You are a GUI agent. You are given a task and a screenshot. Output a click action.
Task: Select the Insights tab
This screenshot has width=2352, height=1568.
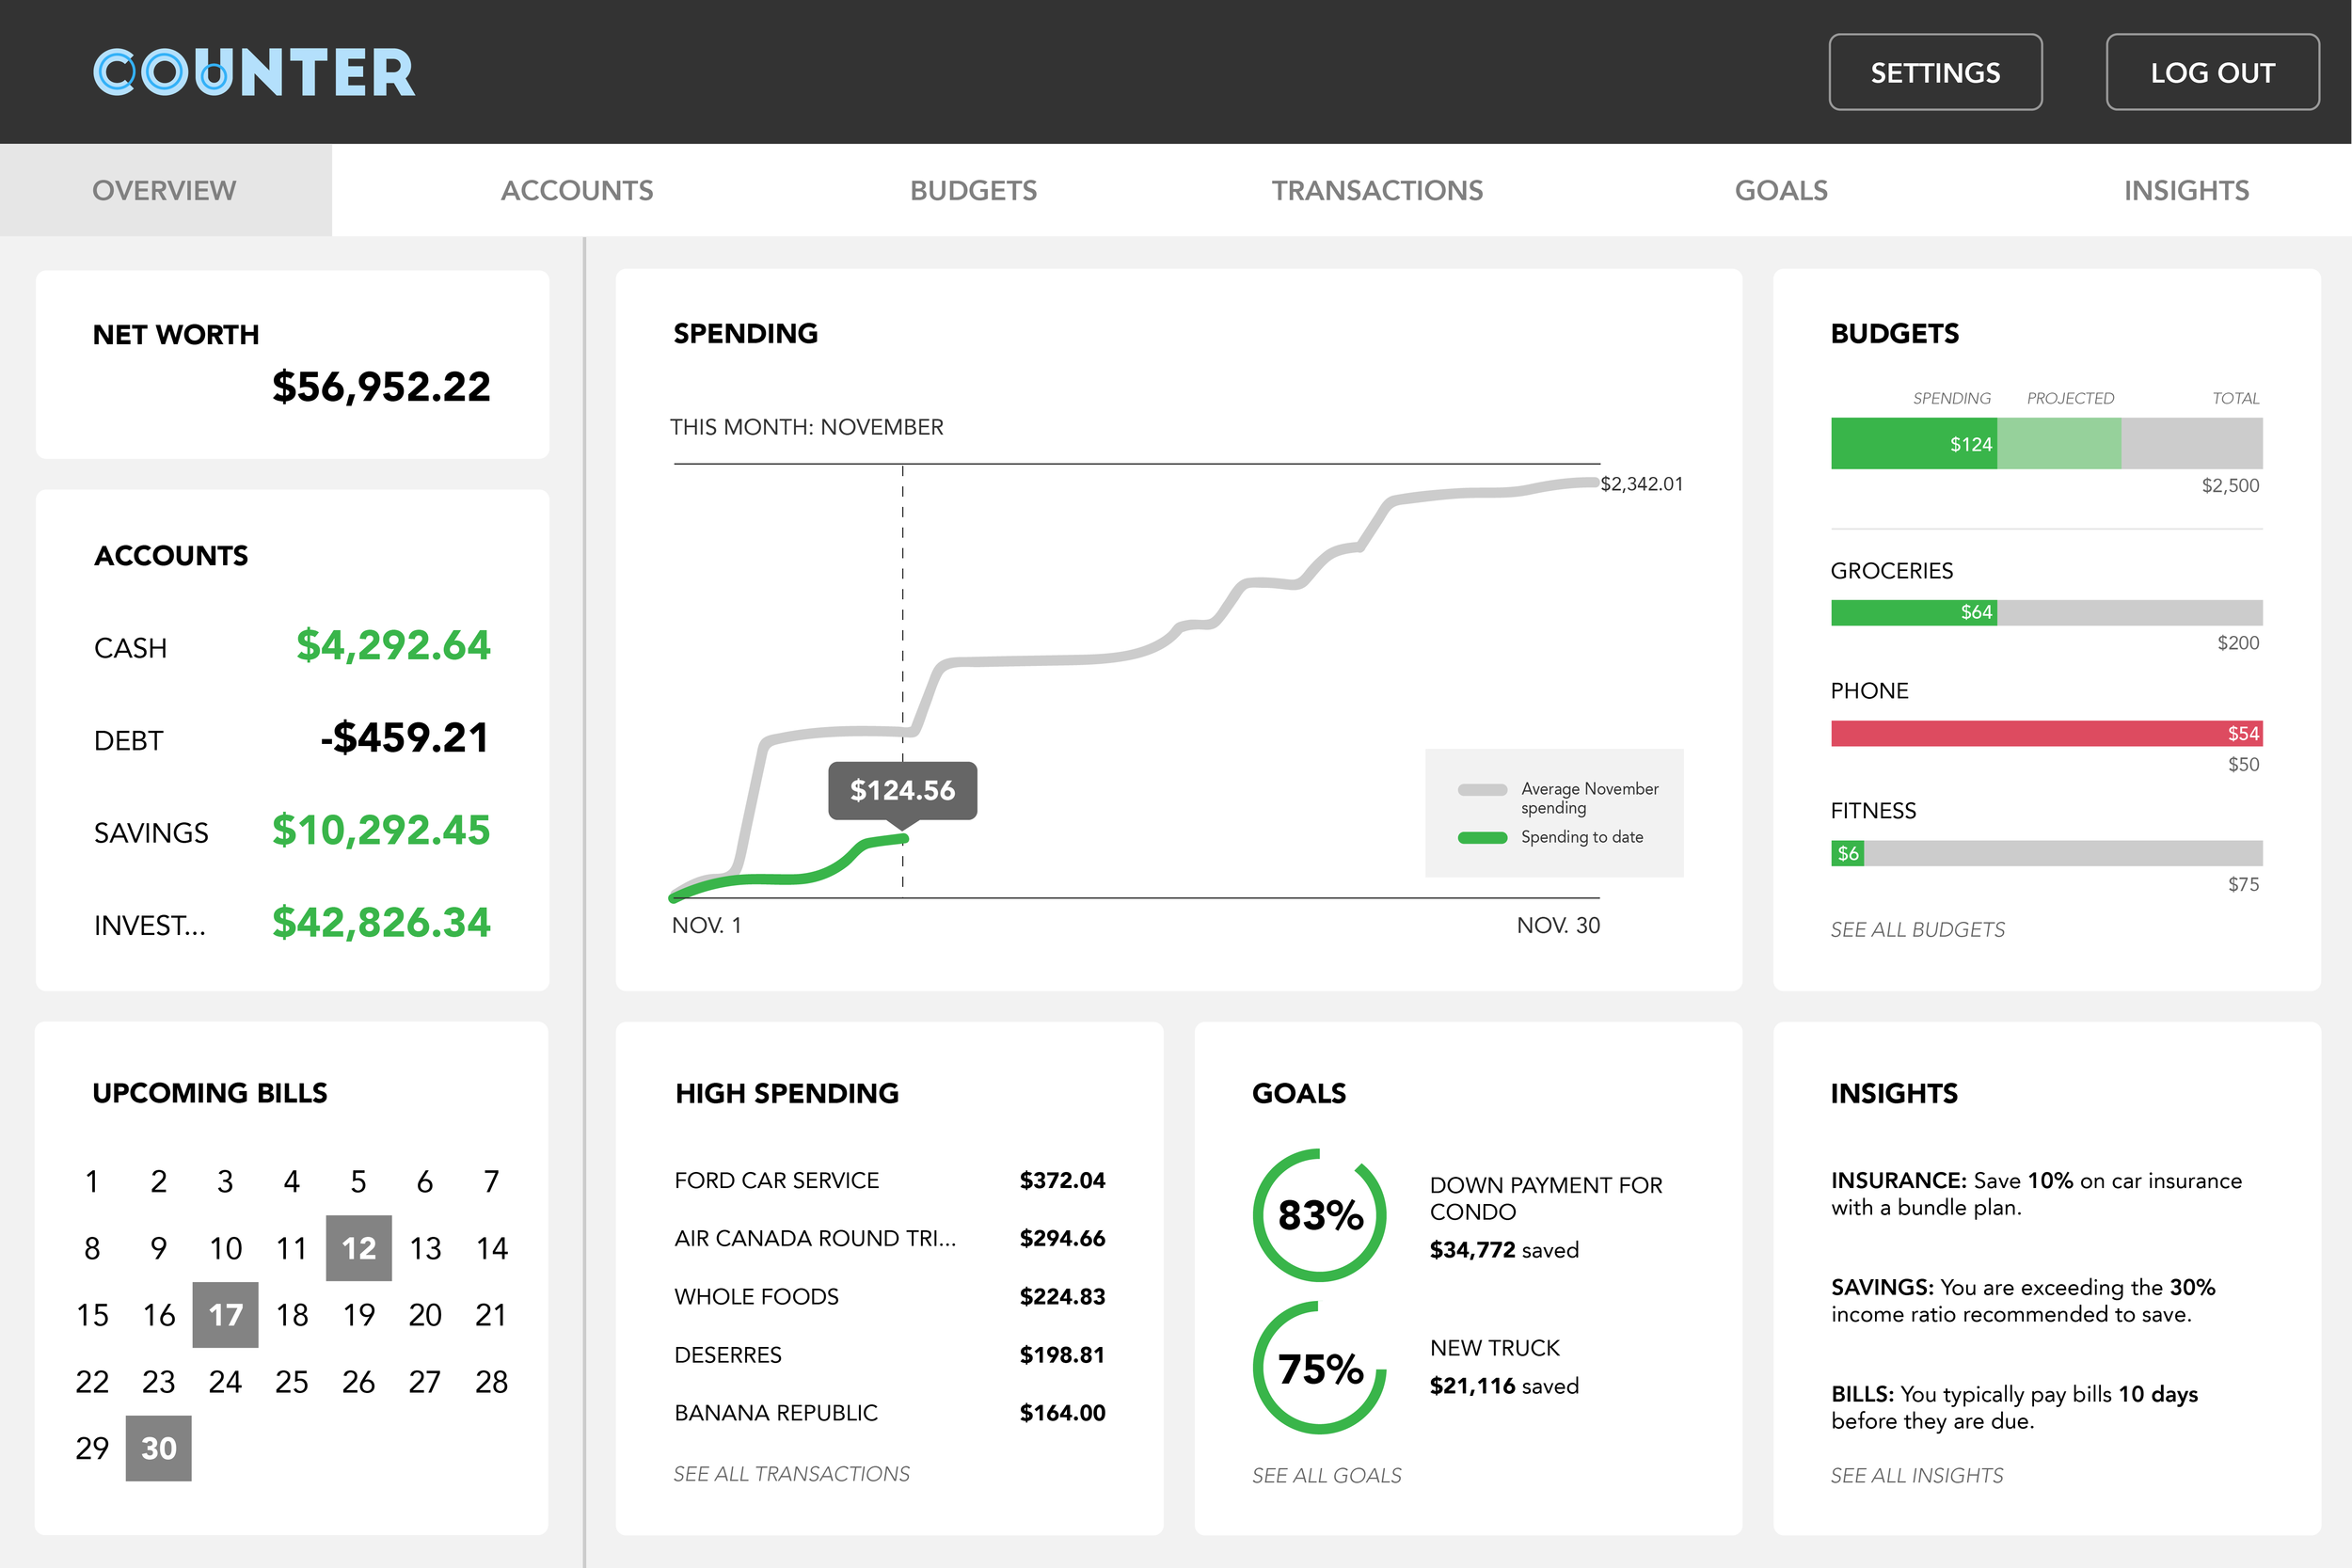tap(2186, 190)
